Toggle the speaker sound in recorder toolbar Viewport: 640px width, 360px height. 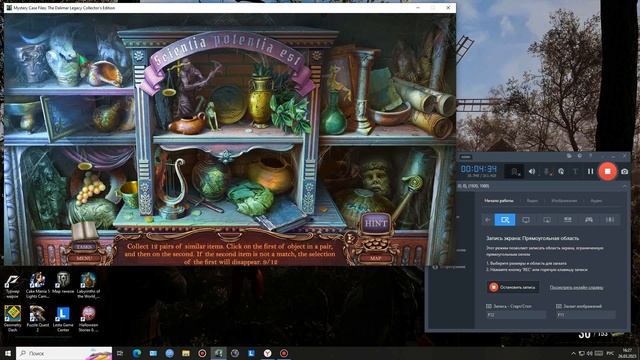[x=532, y=172]
